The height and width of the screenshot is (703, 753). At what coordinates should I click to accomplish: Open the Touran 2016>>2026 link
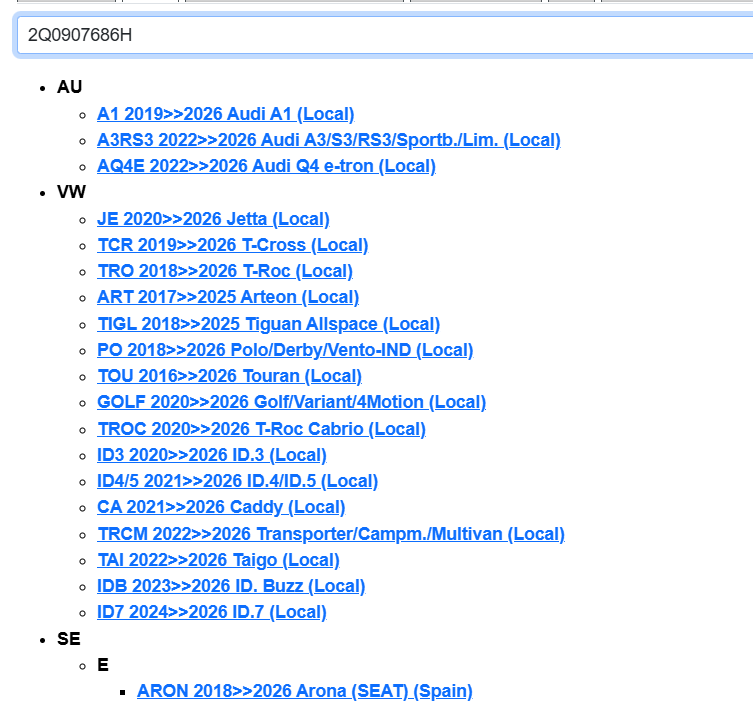[x=229, y=376]
